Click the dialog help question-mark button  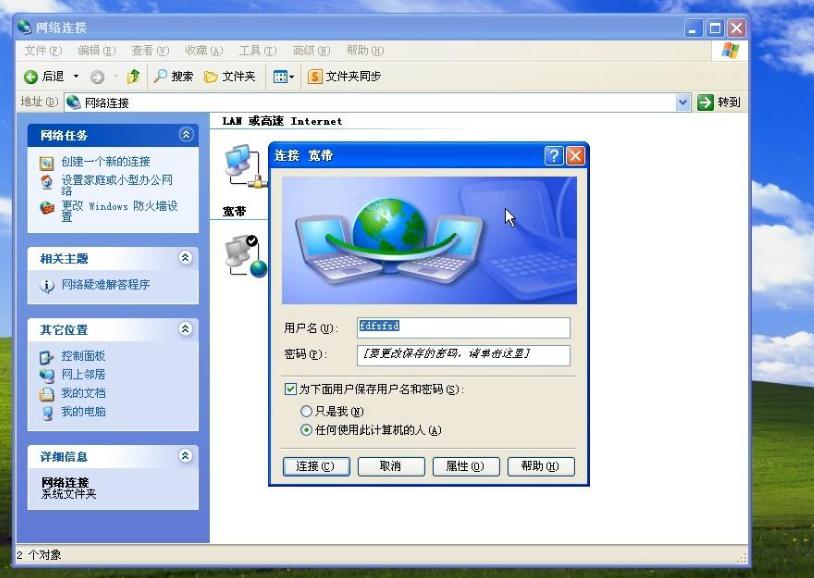click(x=554, y=155)
